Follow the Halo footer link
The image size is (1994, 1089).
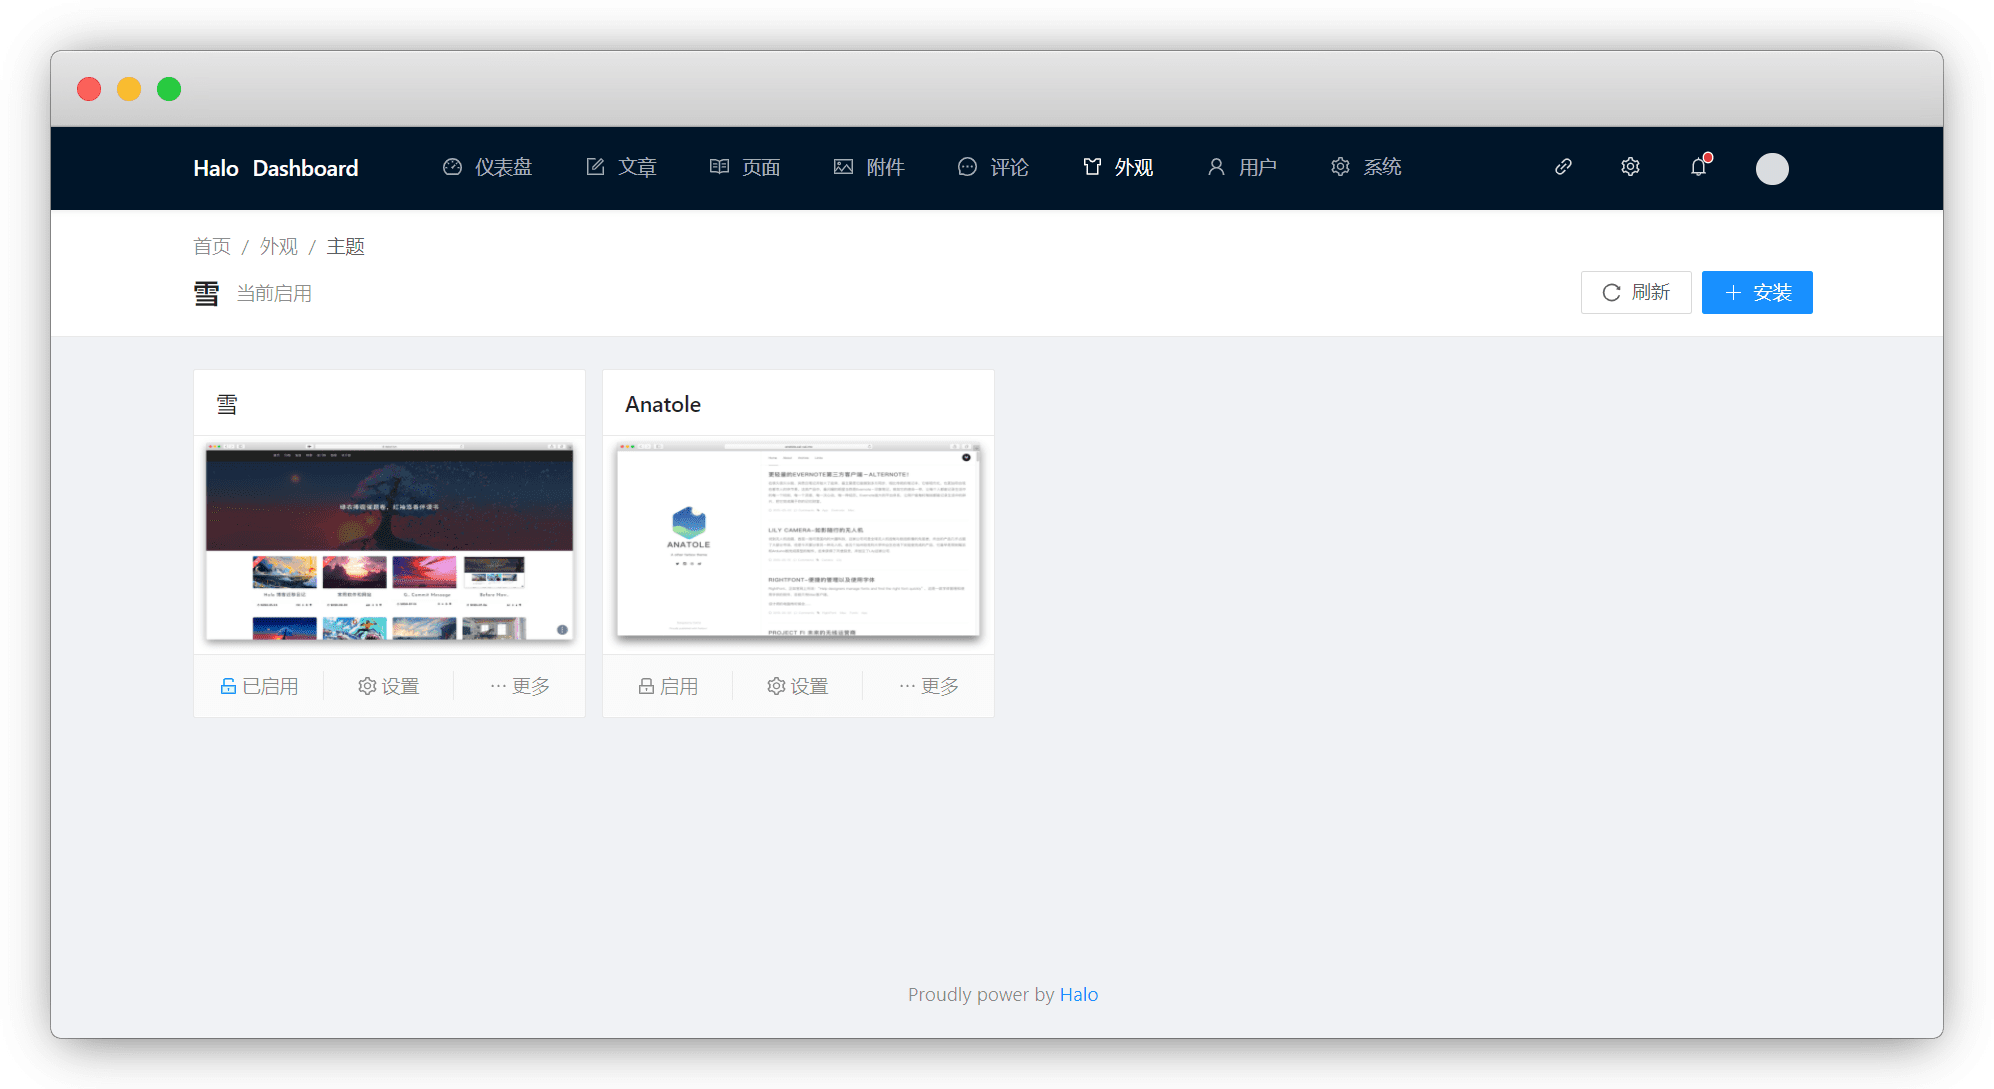[x=1078, y=994]
